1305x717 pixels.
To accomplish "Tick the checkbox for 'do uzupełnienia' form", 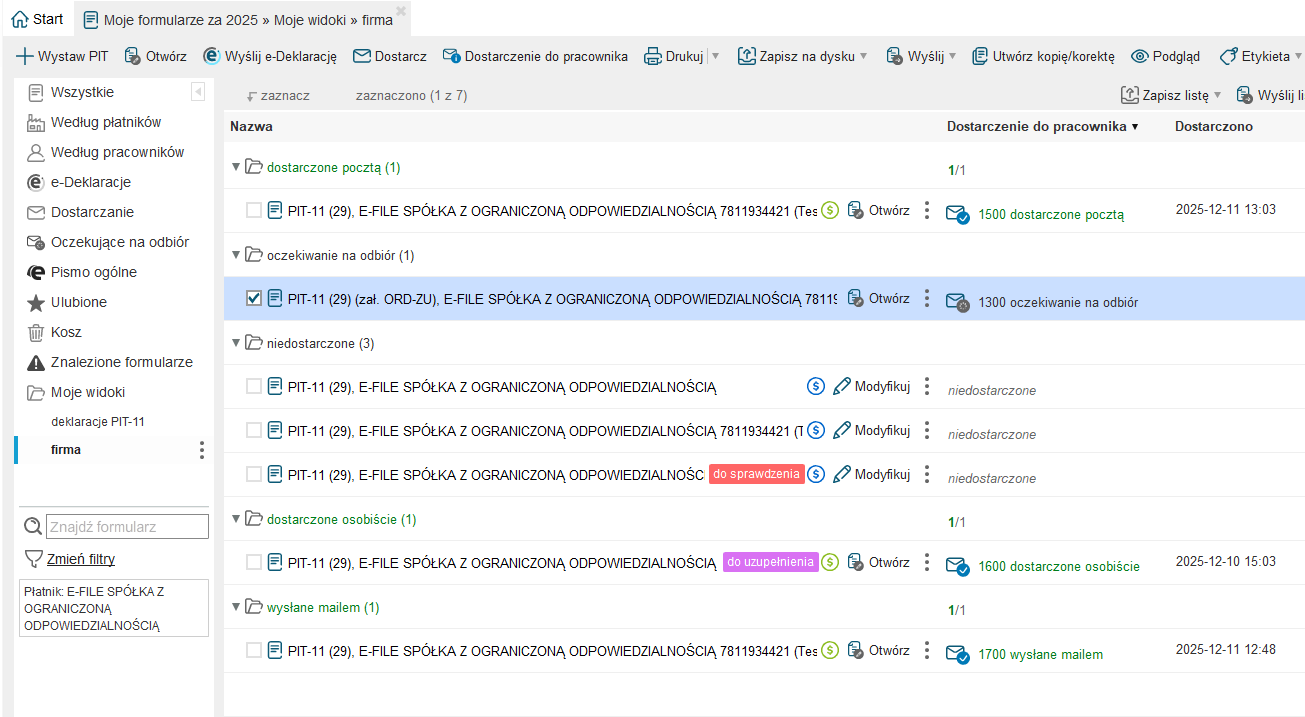I will point(254,562).
